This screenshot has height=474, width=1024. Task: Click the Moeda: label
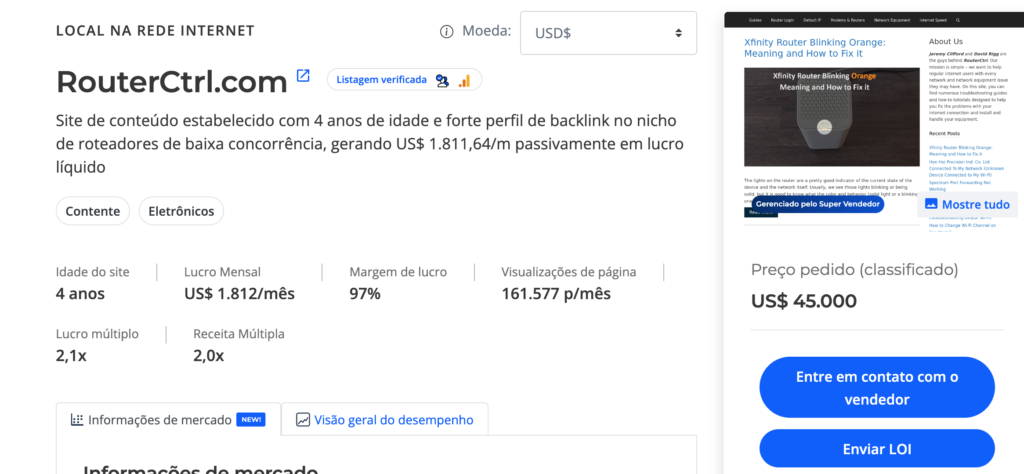(x=487, y=31)
